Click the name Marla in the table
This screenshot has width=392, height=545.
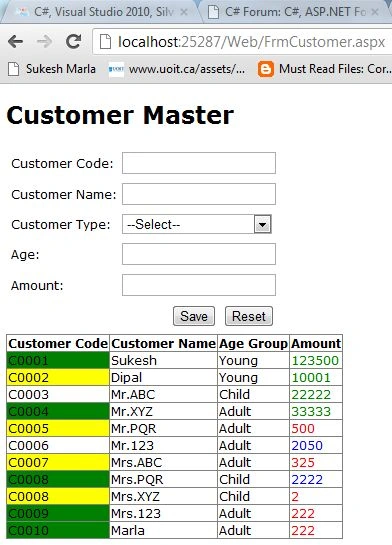pyautogui.click(x=128, y=531)
